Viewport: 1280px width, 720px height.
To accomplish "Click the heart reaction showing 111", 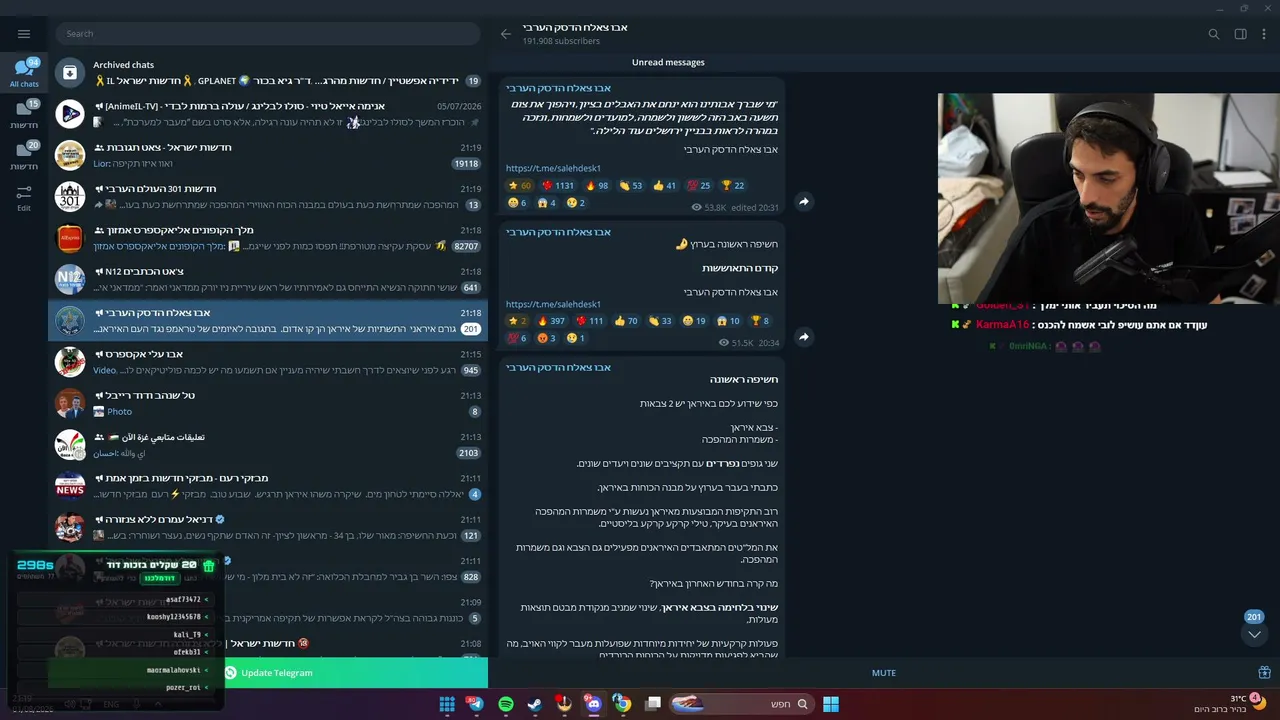I will click(x=590, y=321).
